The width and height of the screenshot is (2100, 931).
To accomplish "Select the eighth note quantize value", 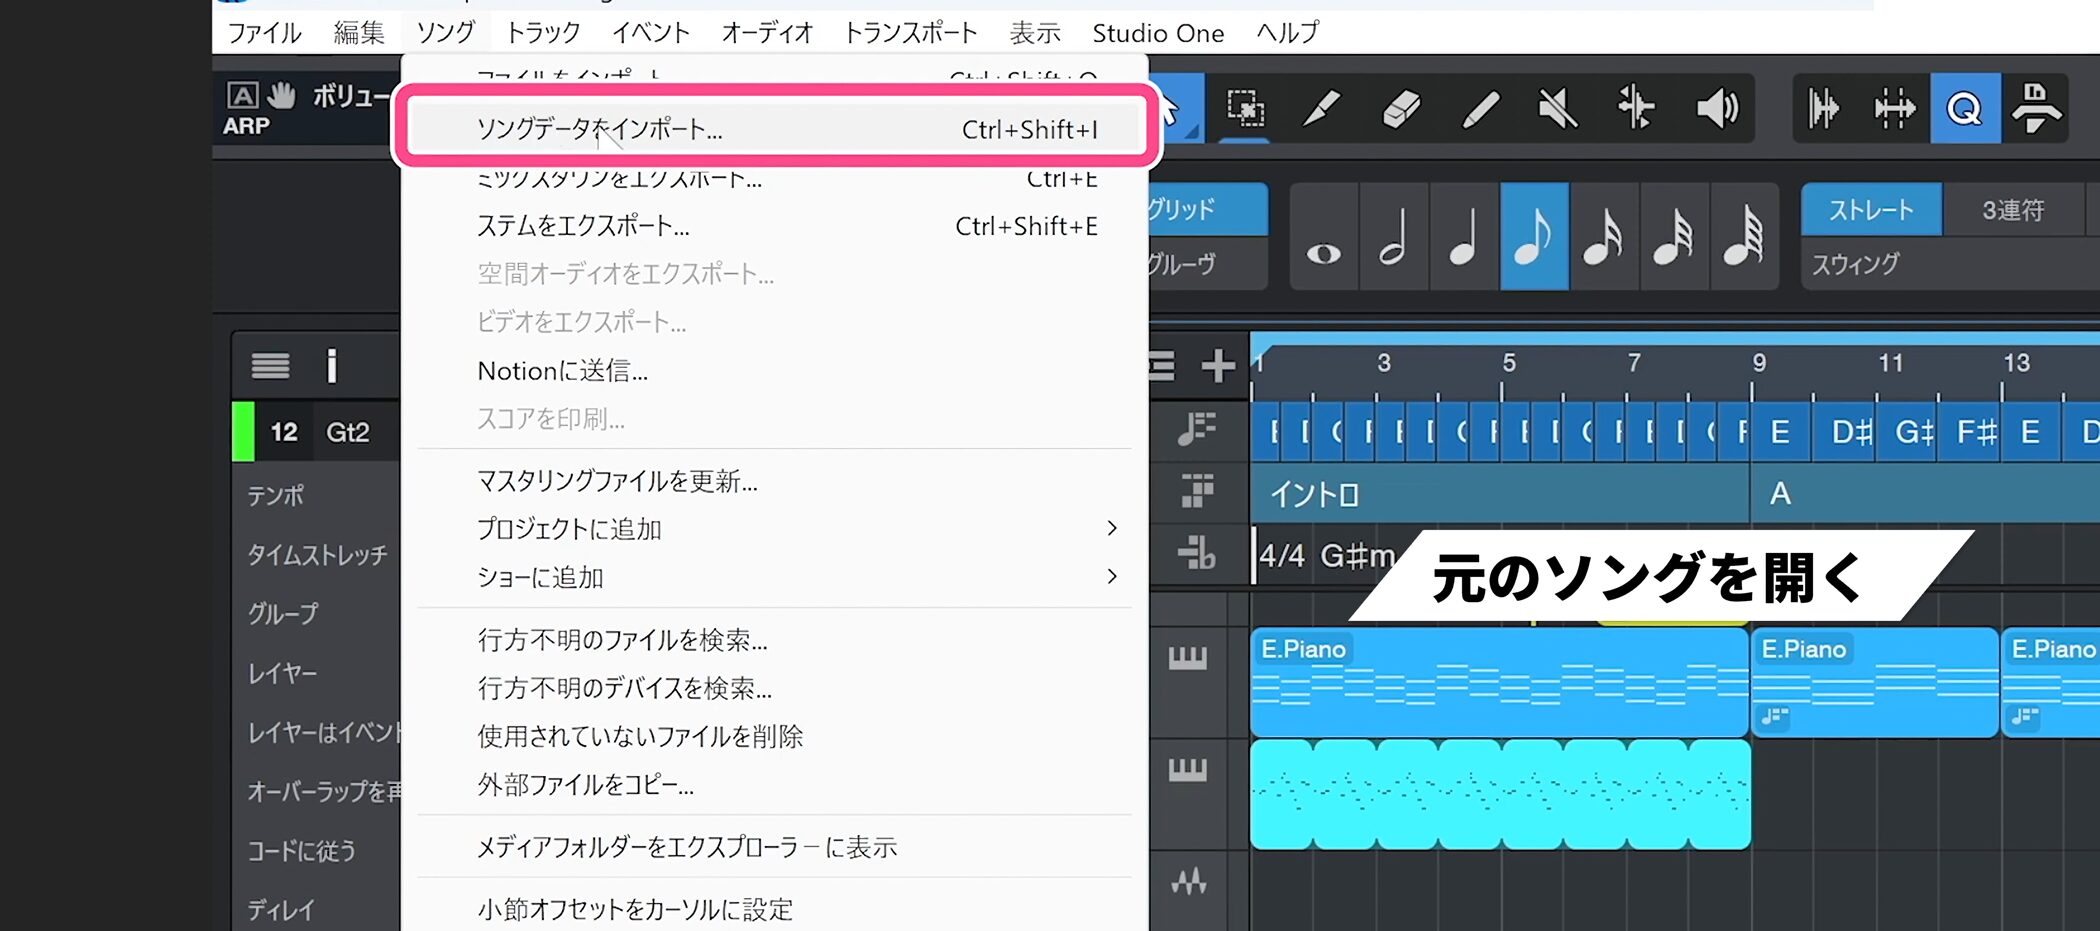I will pyautogui.click(x=1533, y=237).
